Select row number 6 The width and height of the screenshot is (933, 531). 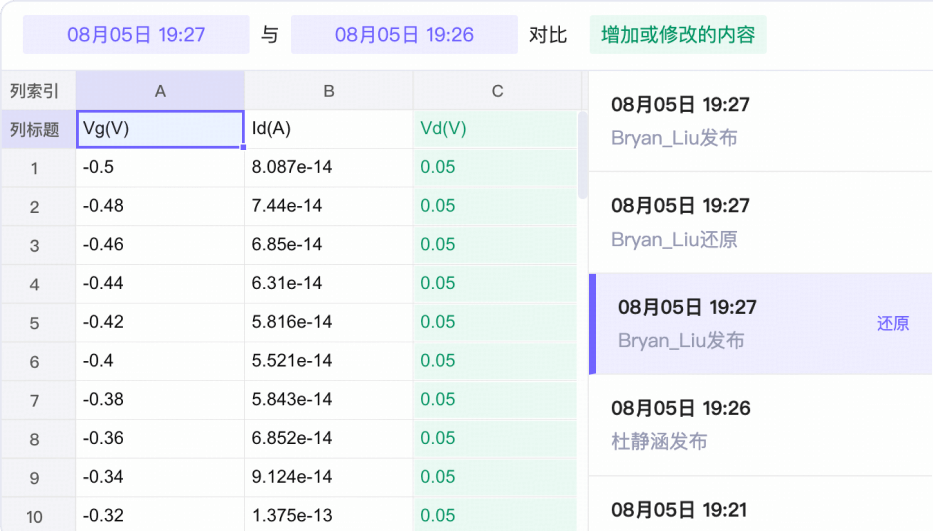[x=38, y=361]
